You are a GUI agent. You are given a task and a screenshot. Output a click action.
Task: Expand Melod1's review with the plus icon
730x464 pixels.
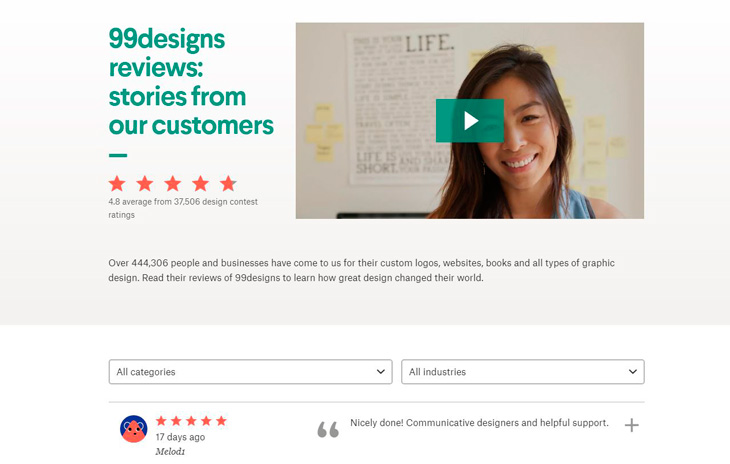pyautogui.click(x=631, y=425)
